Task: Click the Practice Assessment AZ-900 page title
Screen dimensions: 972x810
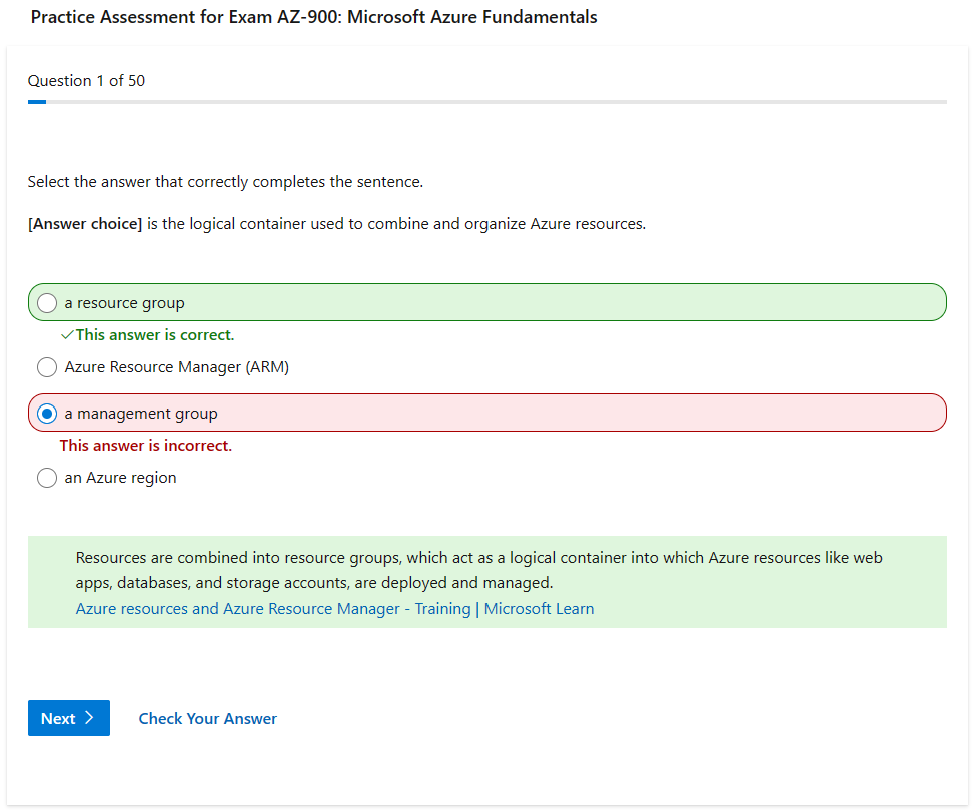Action: click(314, 17)
